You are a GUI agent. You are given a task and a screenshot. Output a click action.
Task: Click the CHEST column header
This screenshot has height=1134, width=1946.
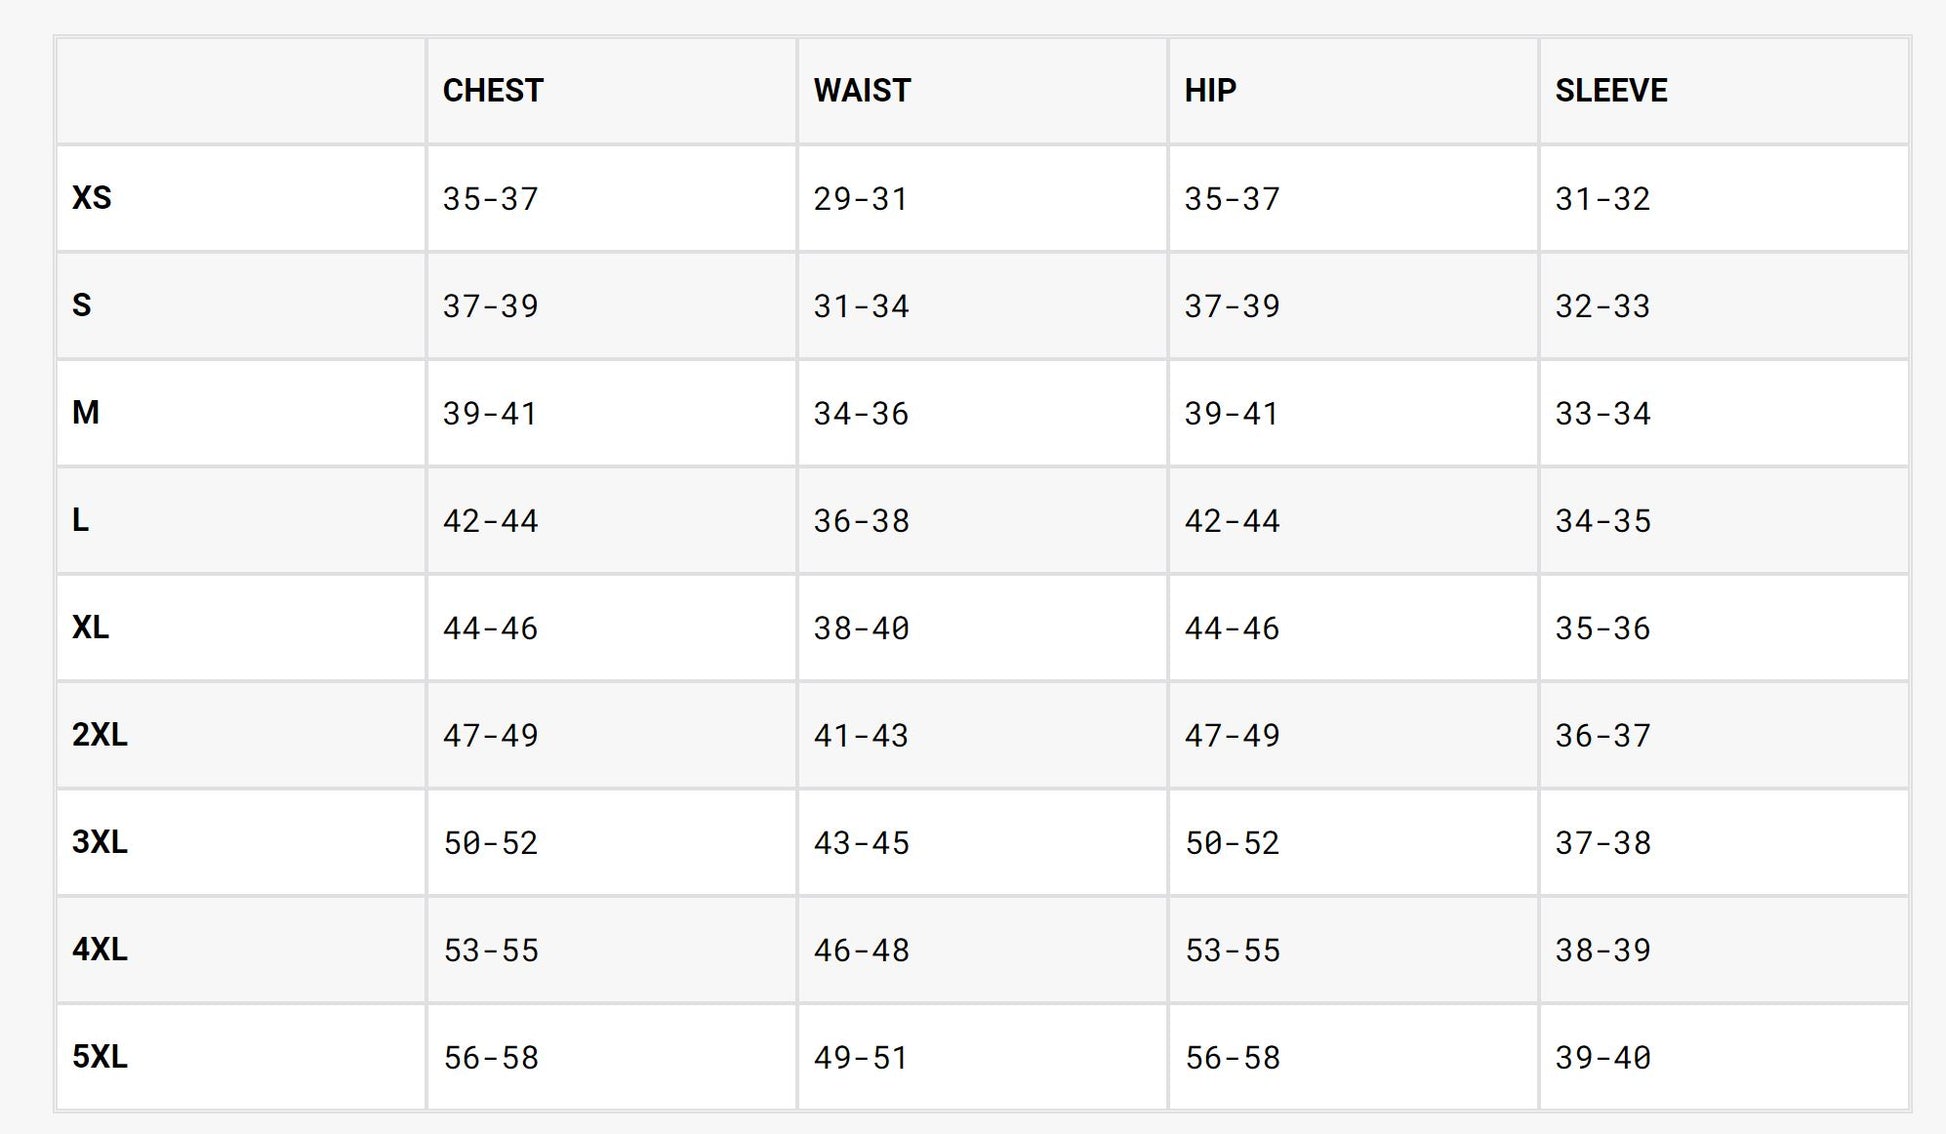(x=493, y=91)
